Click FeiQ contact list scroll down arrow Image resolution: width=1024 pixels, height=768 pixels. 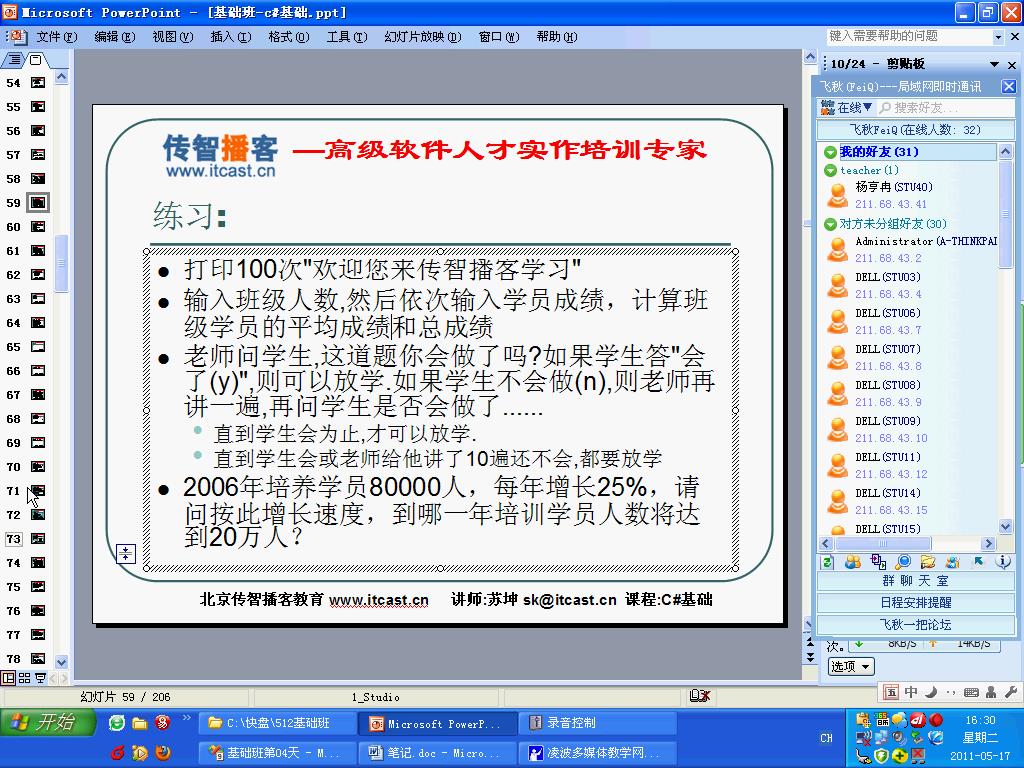tap(1005, 526)
